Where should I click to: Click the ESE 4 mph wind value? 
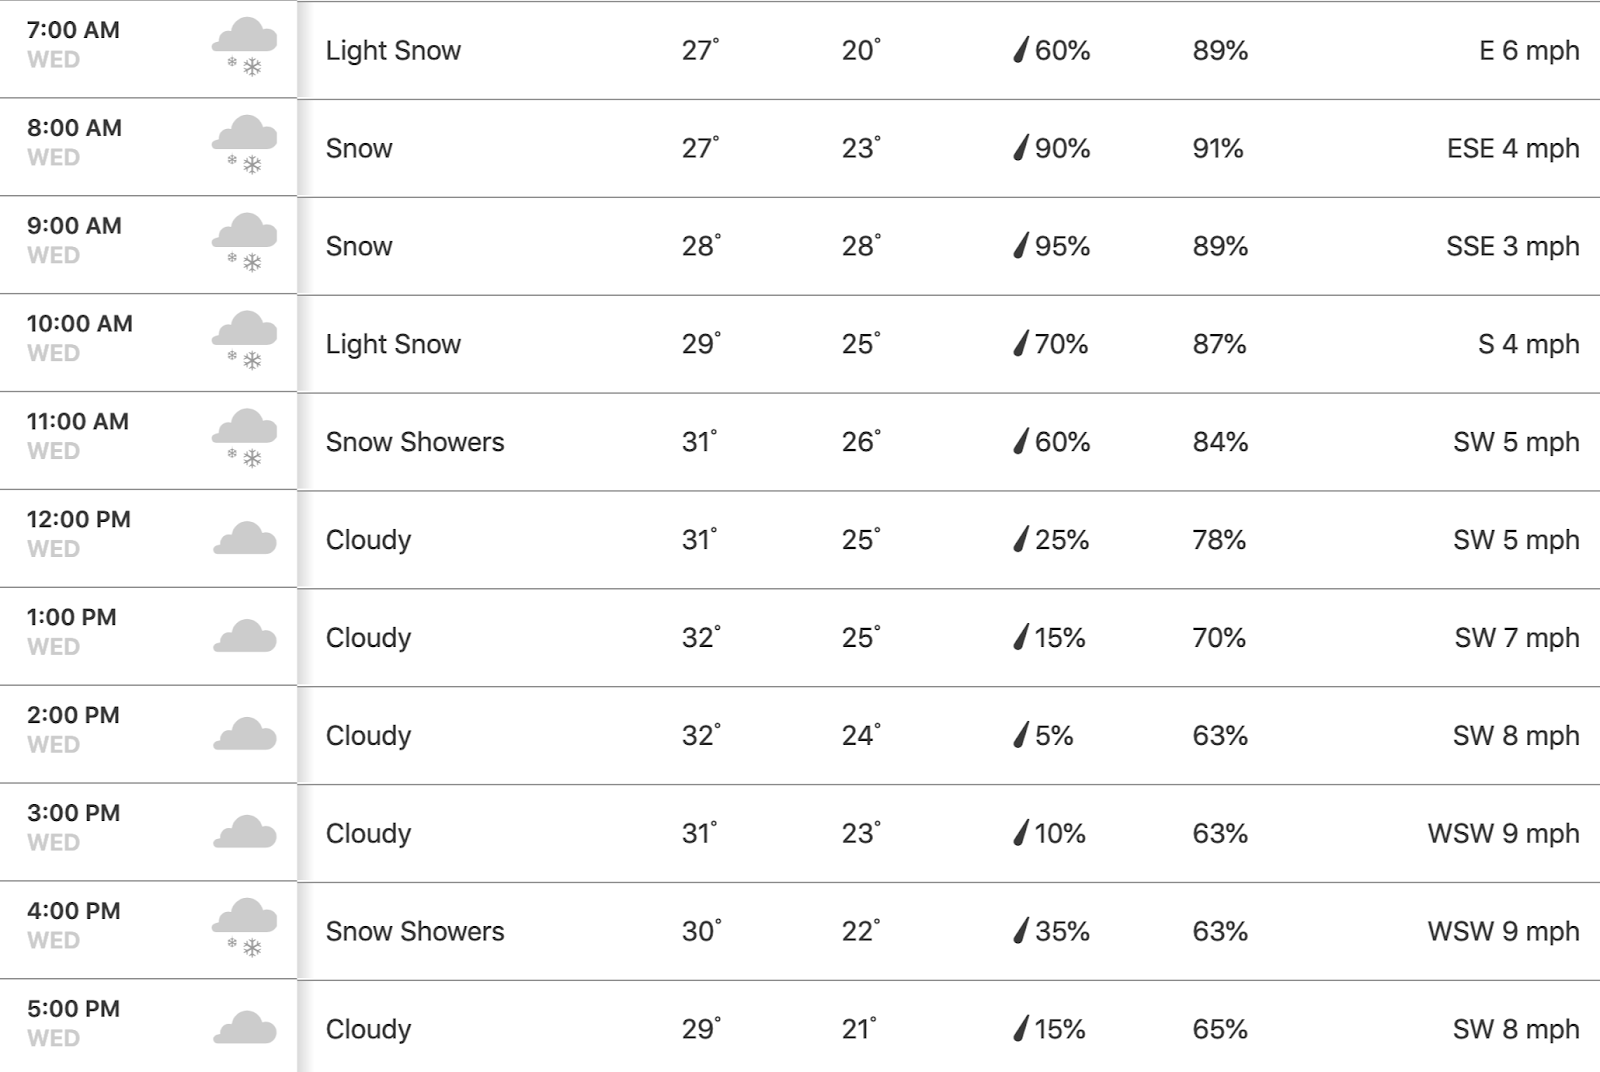[1513, 148]
